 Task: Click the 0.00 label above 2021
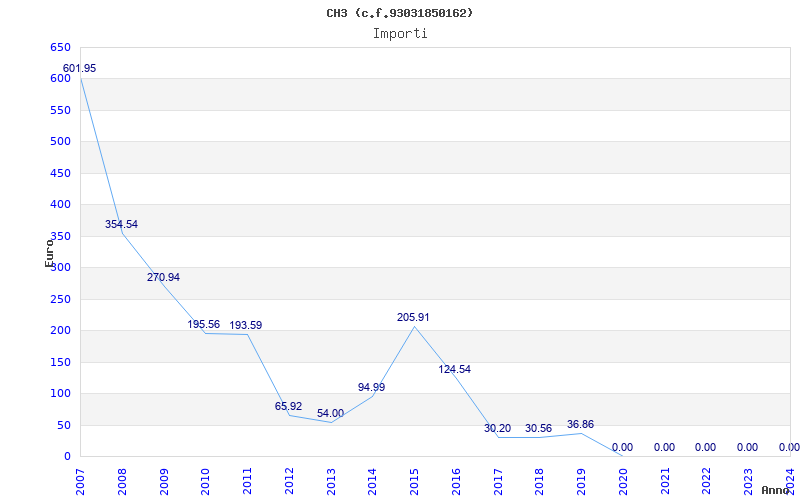tap(664, 447)
